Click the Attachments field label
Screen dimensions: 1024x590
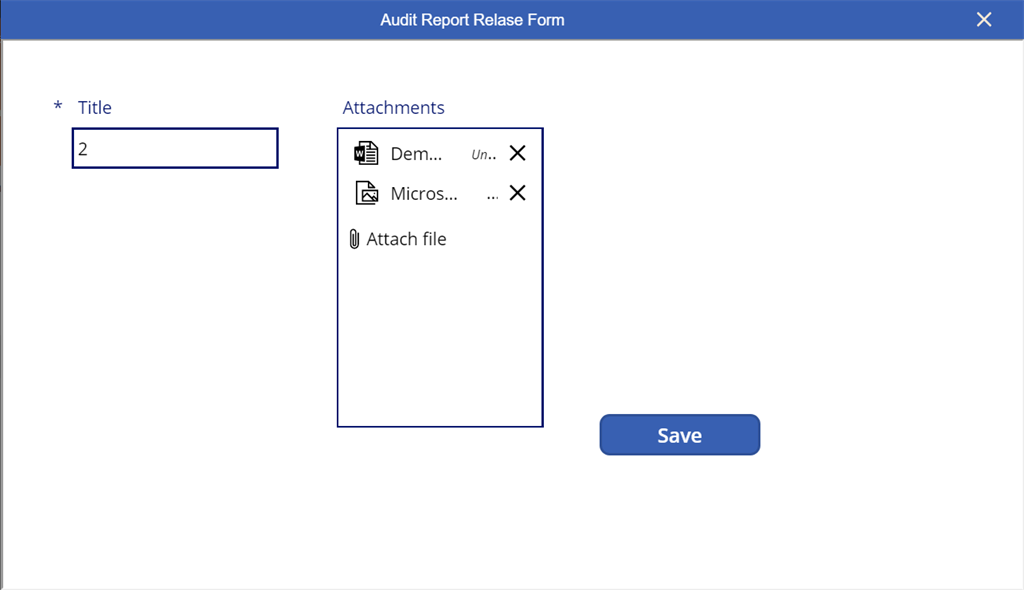pos(393,107)
